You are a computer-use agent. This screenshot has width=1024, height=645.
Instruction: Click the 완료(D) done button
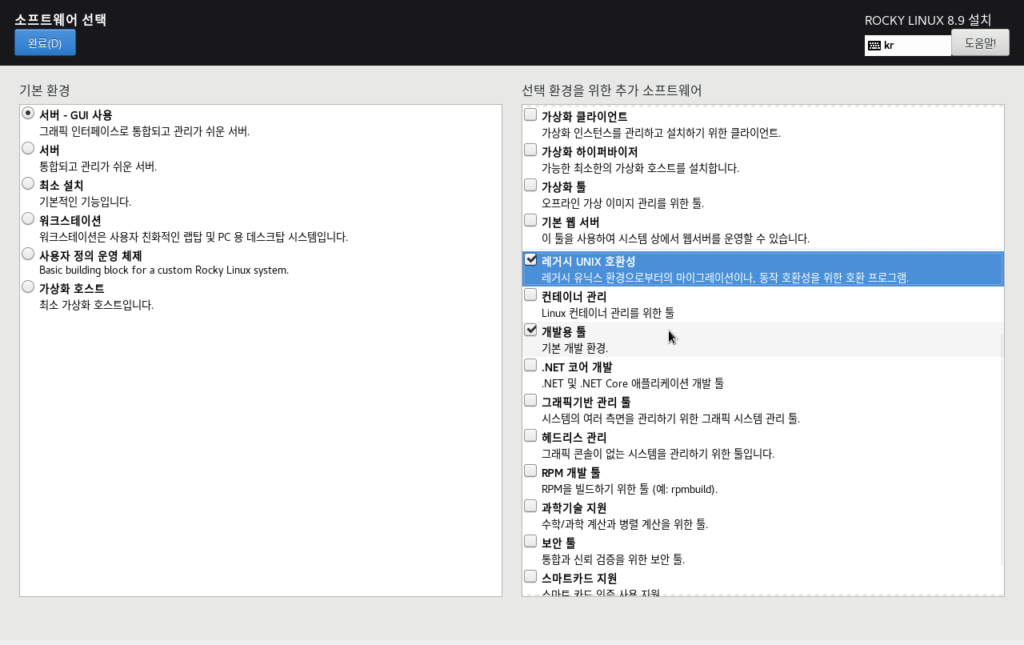[x=45, y=43]
